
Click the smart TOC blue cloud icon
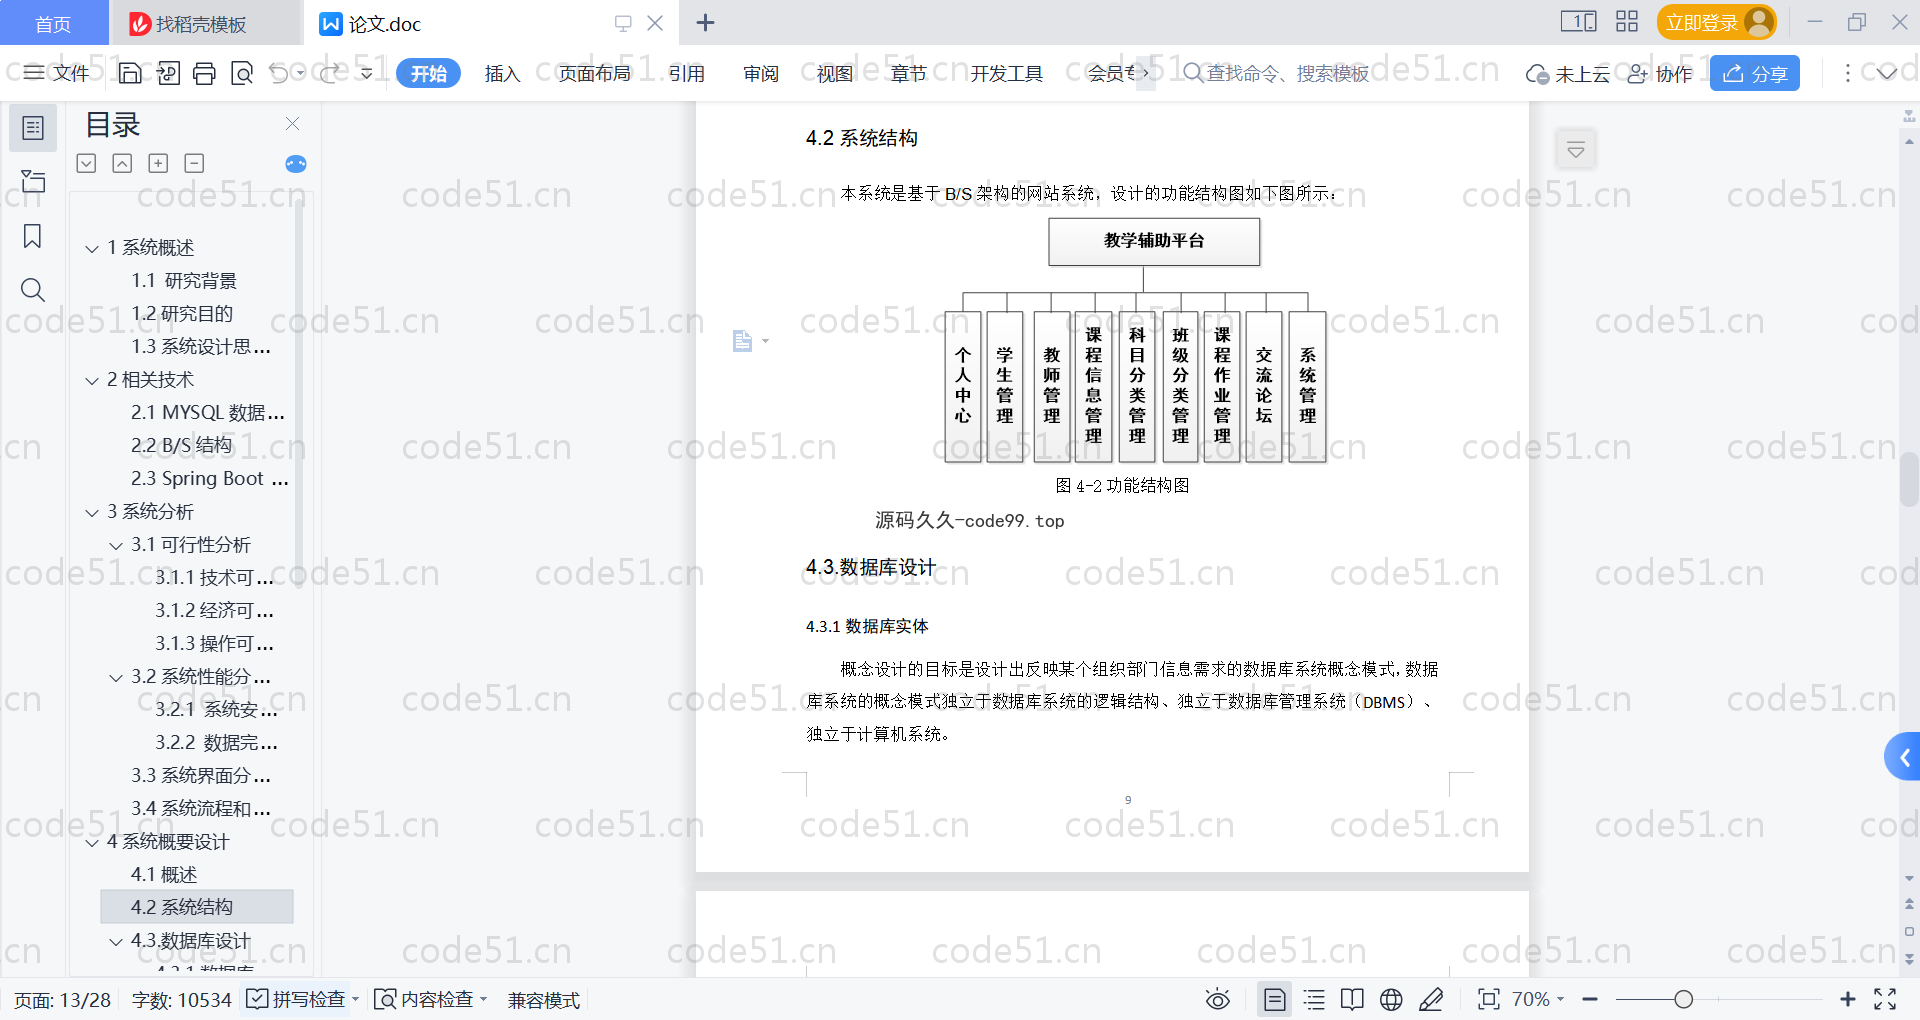click(296, 164)
